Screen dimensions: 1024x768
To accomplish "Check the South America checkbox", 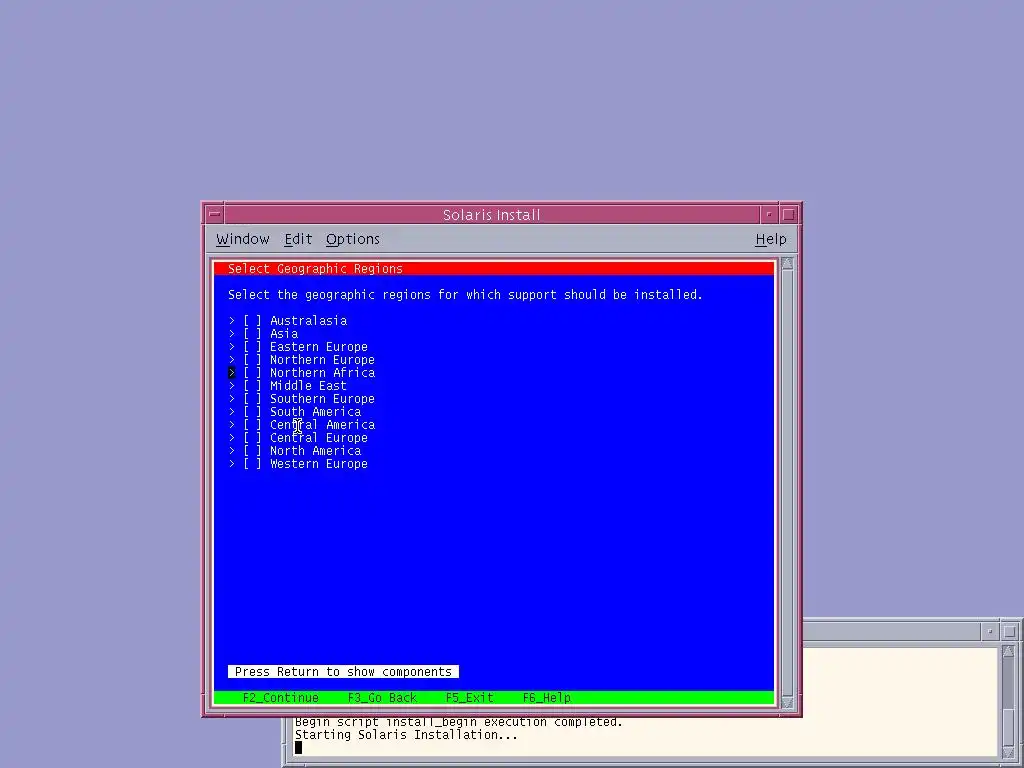I will click(252, 412).
